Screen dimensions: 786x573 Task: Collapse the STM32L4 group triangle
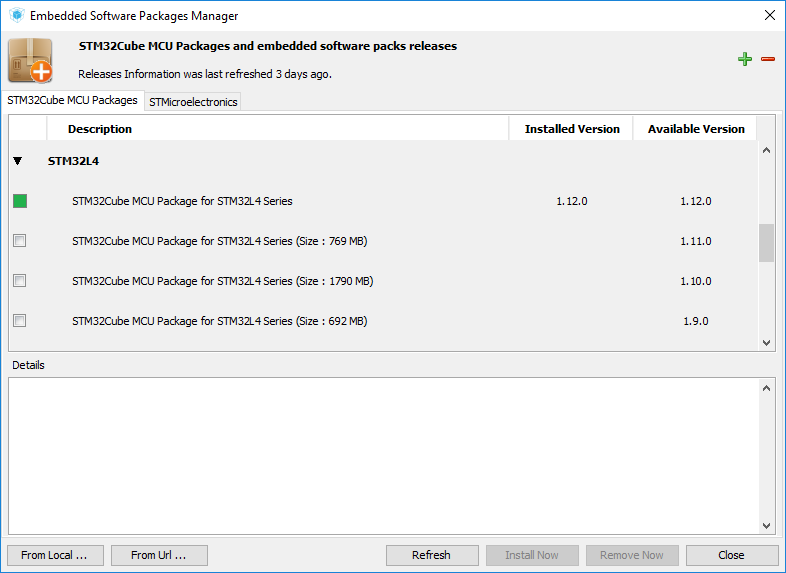click(18, 161)
